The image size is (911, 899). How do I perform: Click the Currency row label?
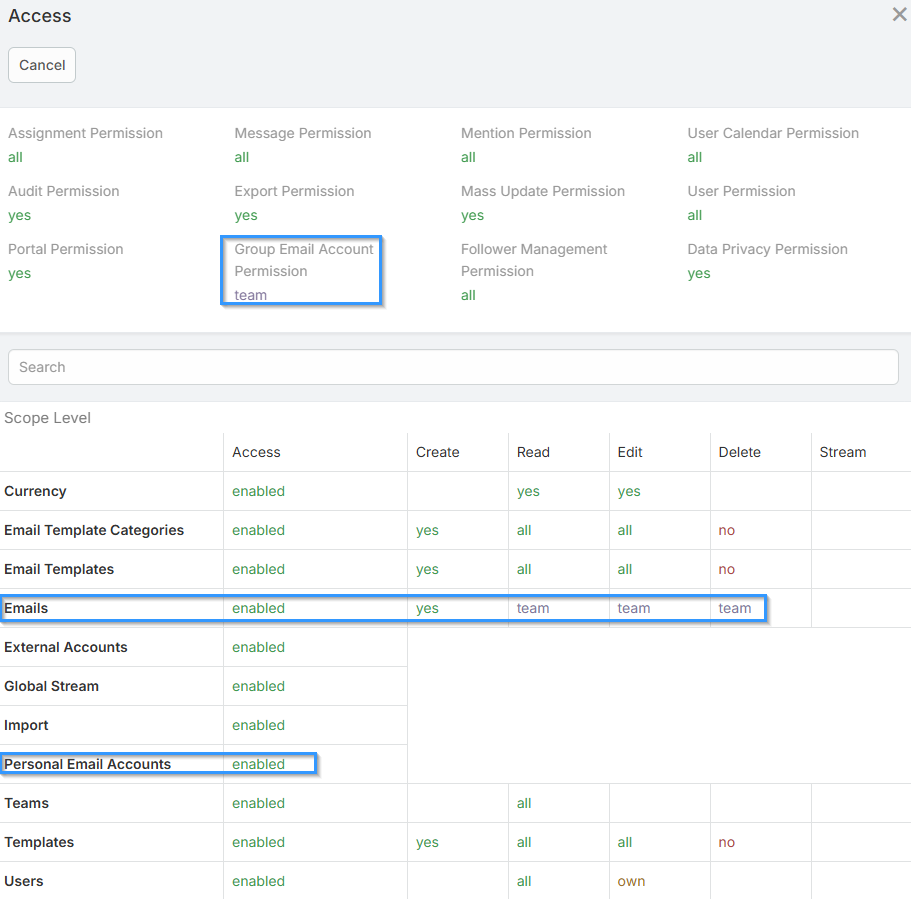click(35, 491)
